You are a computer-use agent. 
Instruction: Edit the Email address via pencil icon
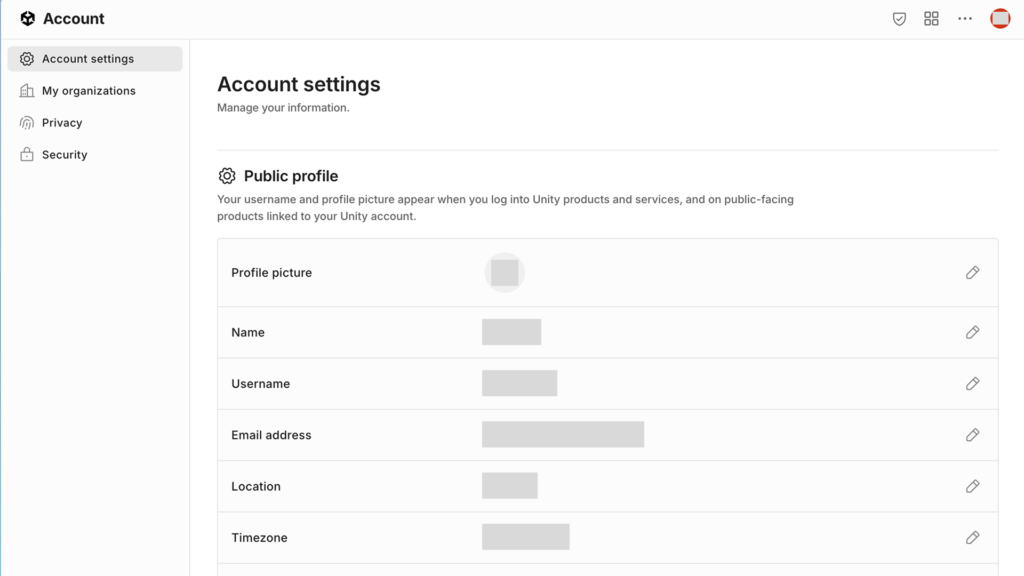(972, 435)
